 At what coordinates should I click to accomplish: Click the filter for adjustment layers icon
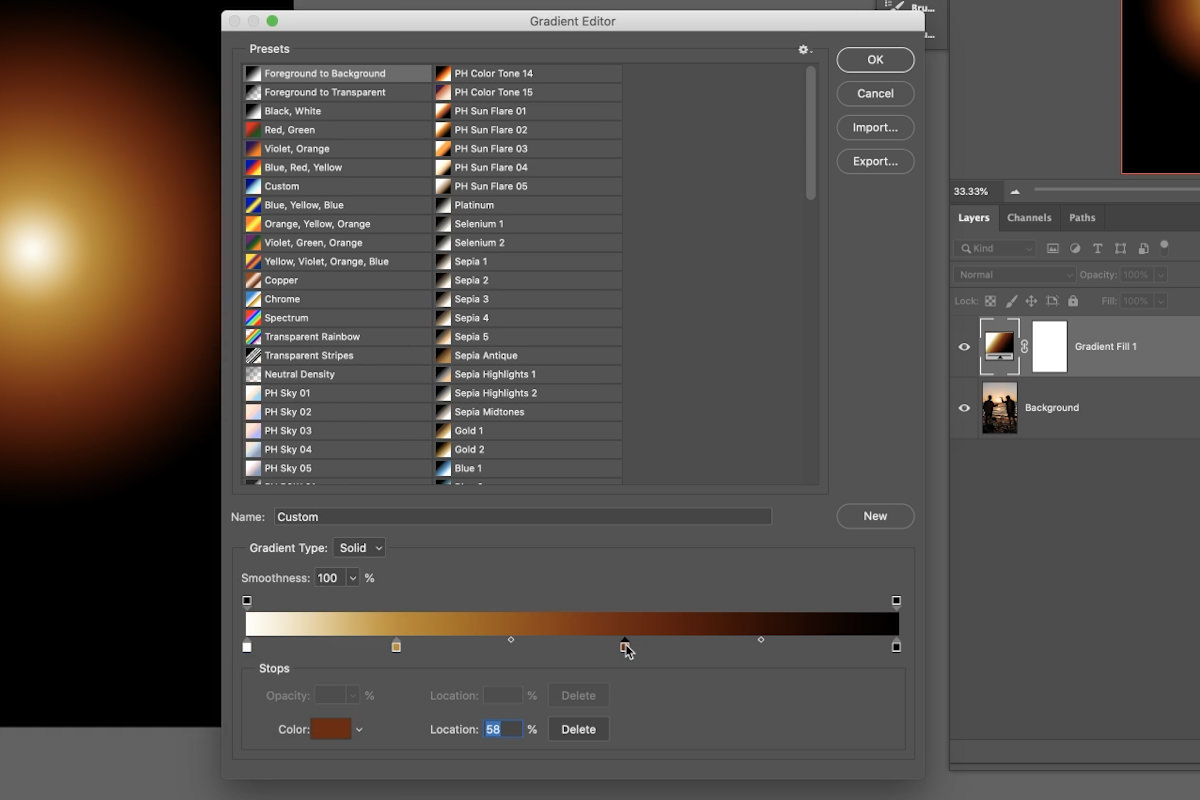coord(1075,248)
